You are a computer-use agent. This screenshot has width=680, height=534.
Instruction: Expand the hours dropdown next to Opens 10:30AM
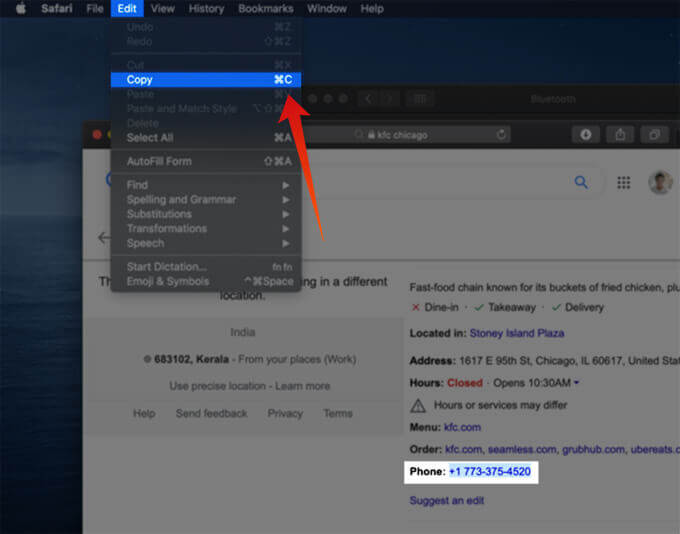(577, 383)
